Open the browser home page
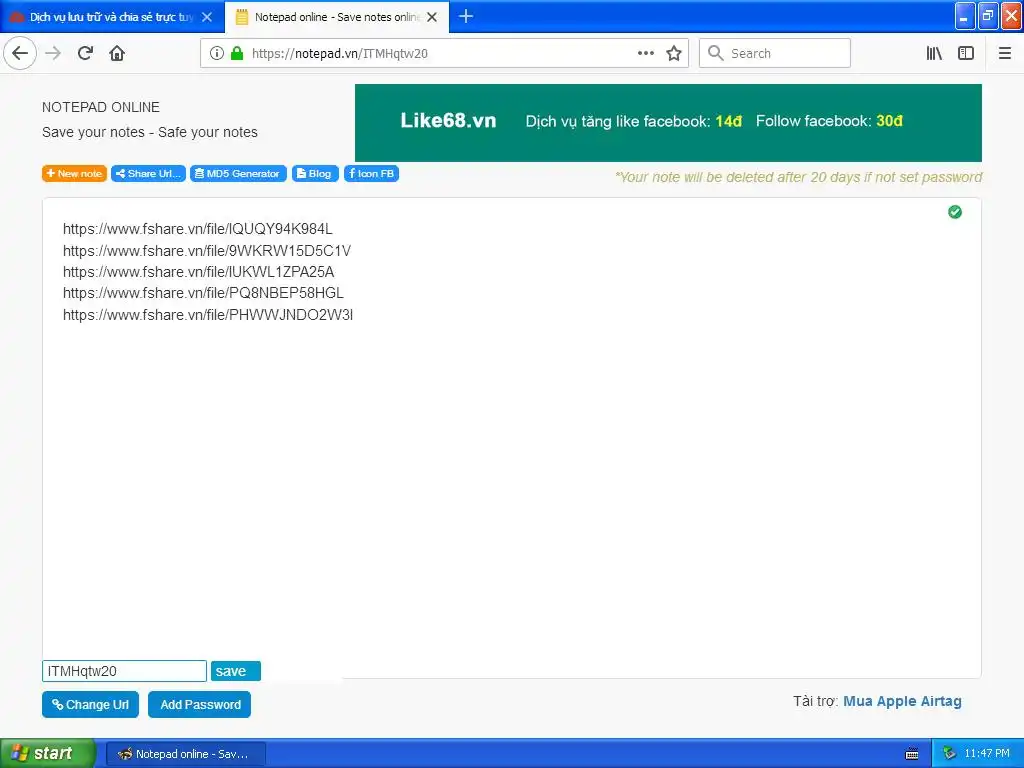The height and width of the screenshot is (768, 1024). point(117,53)
